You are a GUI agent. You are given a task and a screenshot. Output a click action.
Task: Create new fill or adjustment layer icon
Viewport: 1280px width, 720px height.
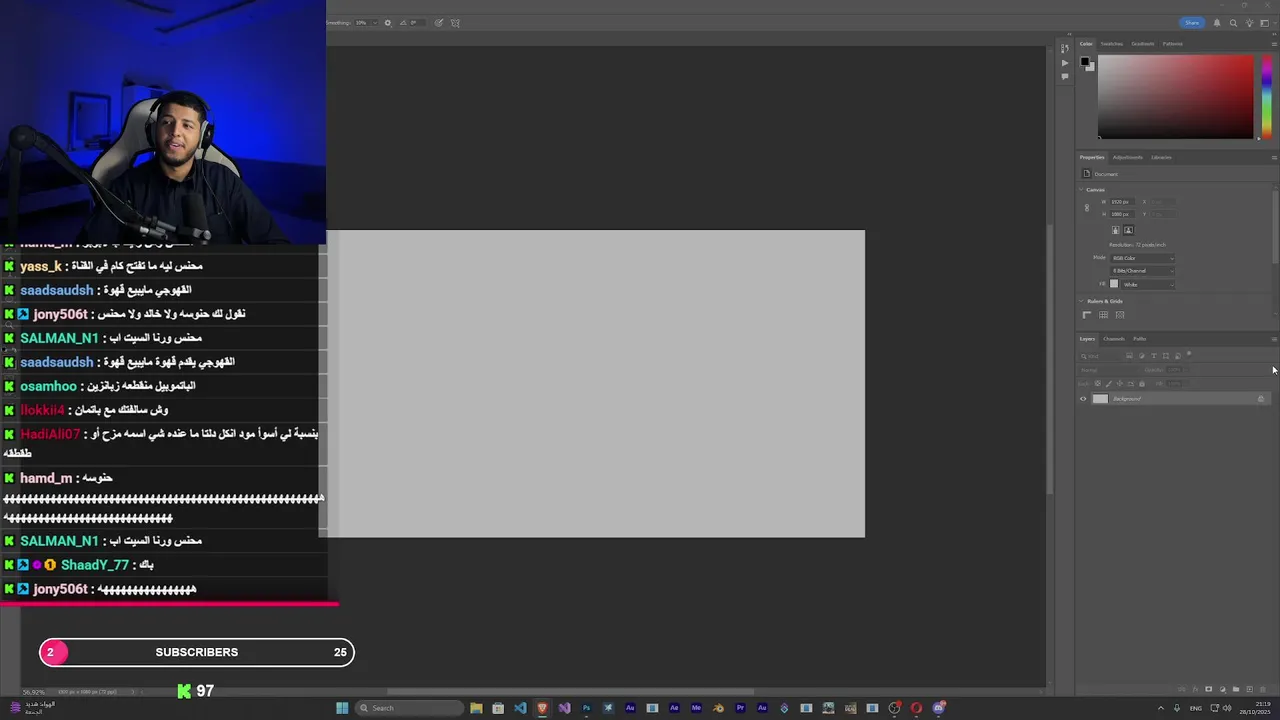click(x=1223, y=689)
